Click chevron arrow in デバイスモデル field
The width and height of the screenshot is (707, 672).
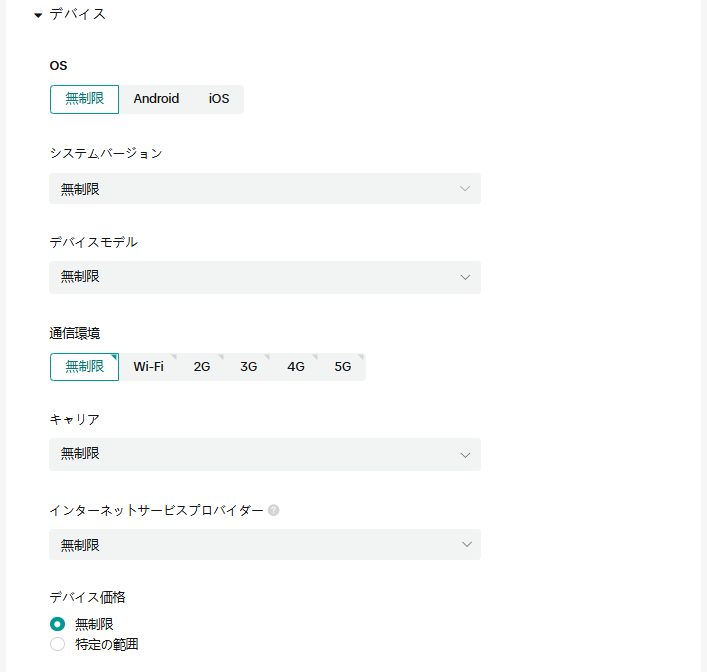[x=465, y=277]
